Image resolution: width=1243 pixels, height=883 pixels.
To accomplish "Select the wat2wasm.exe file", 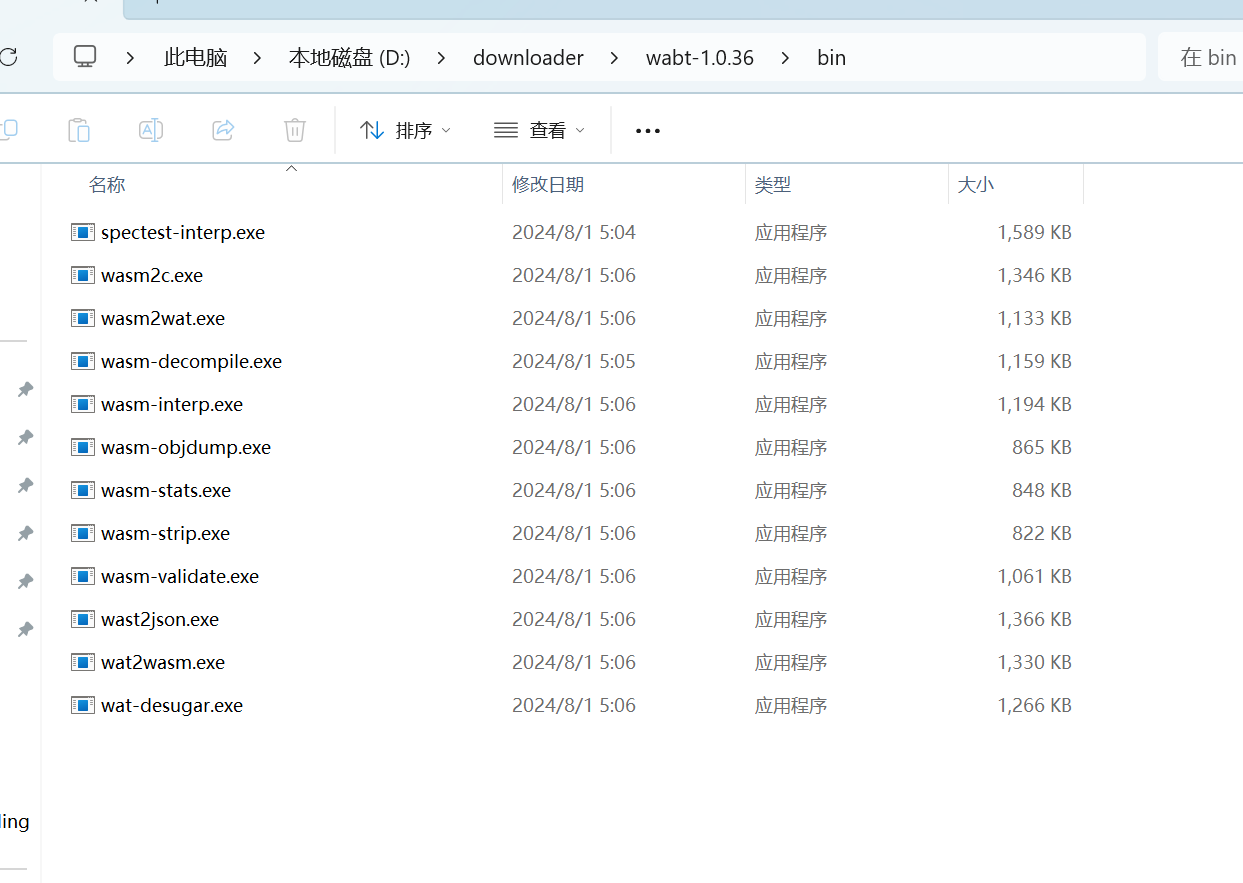I will [x=163, y=662].
